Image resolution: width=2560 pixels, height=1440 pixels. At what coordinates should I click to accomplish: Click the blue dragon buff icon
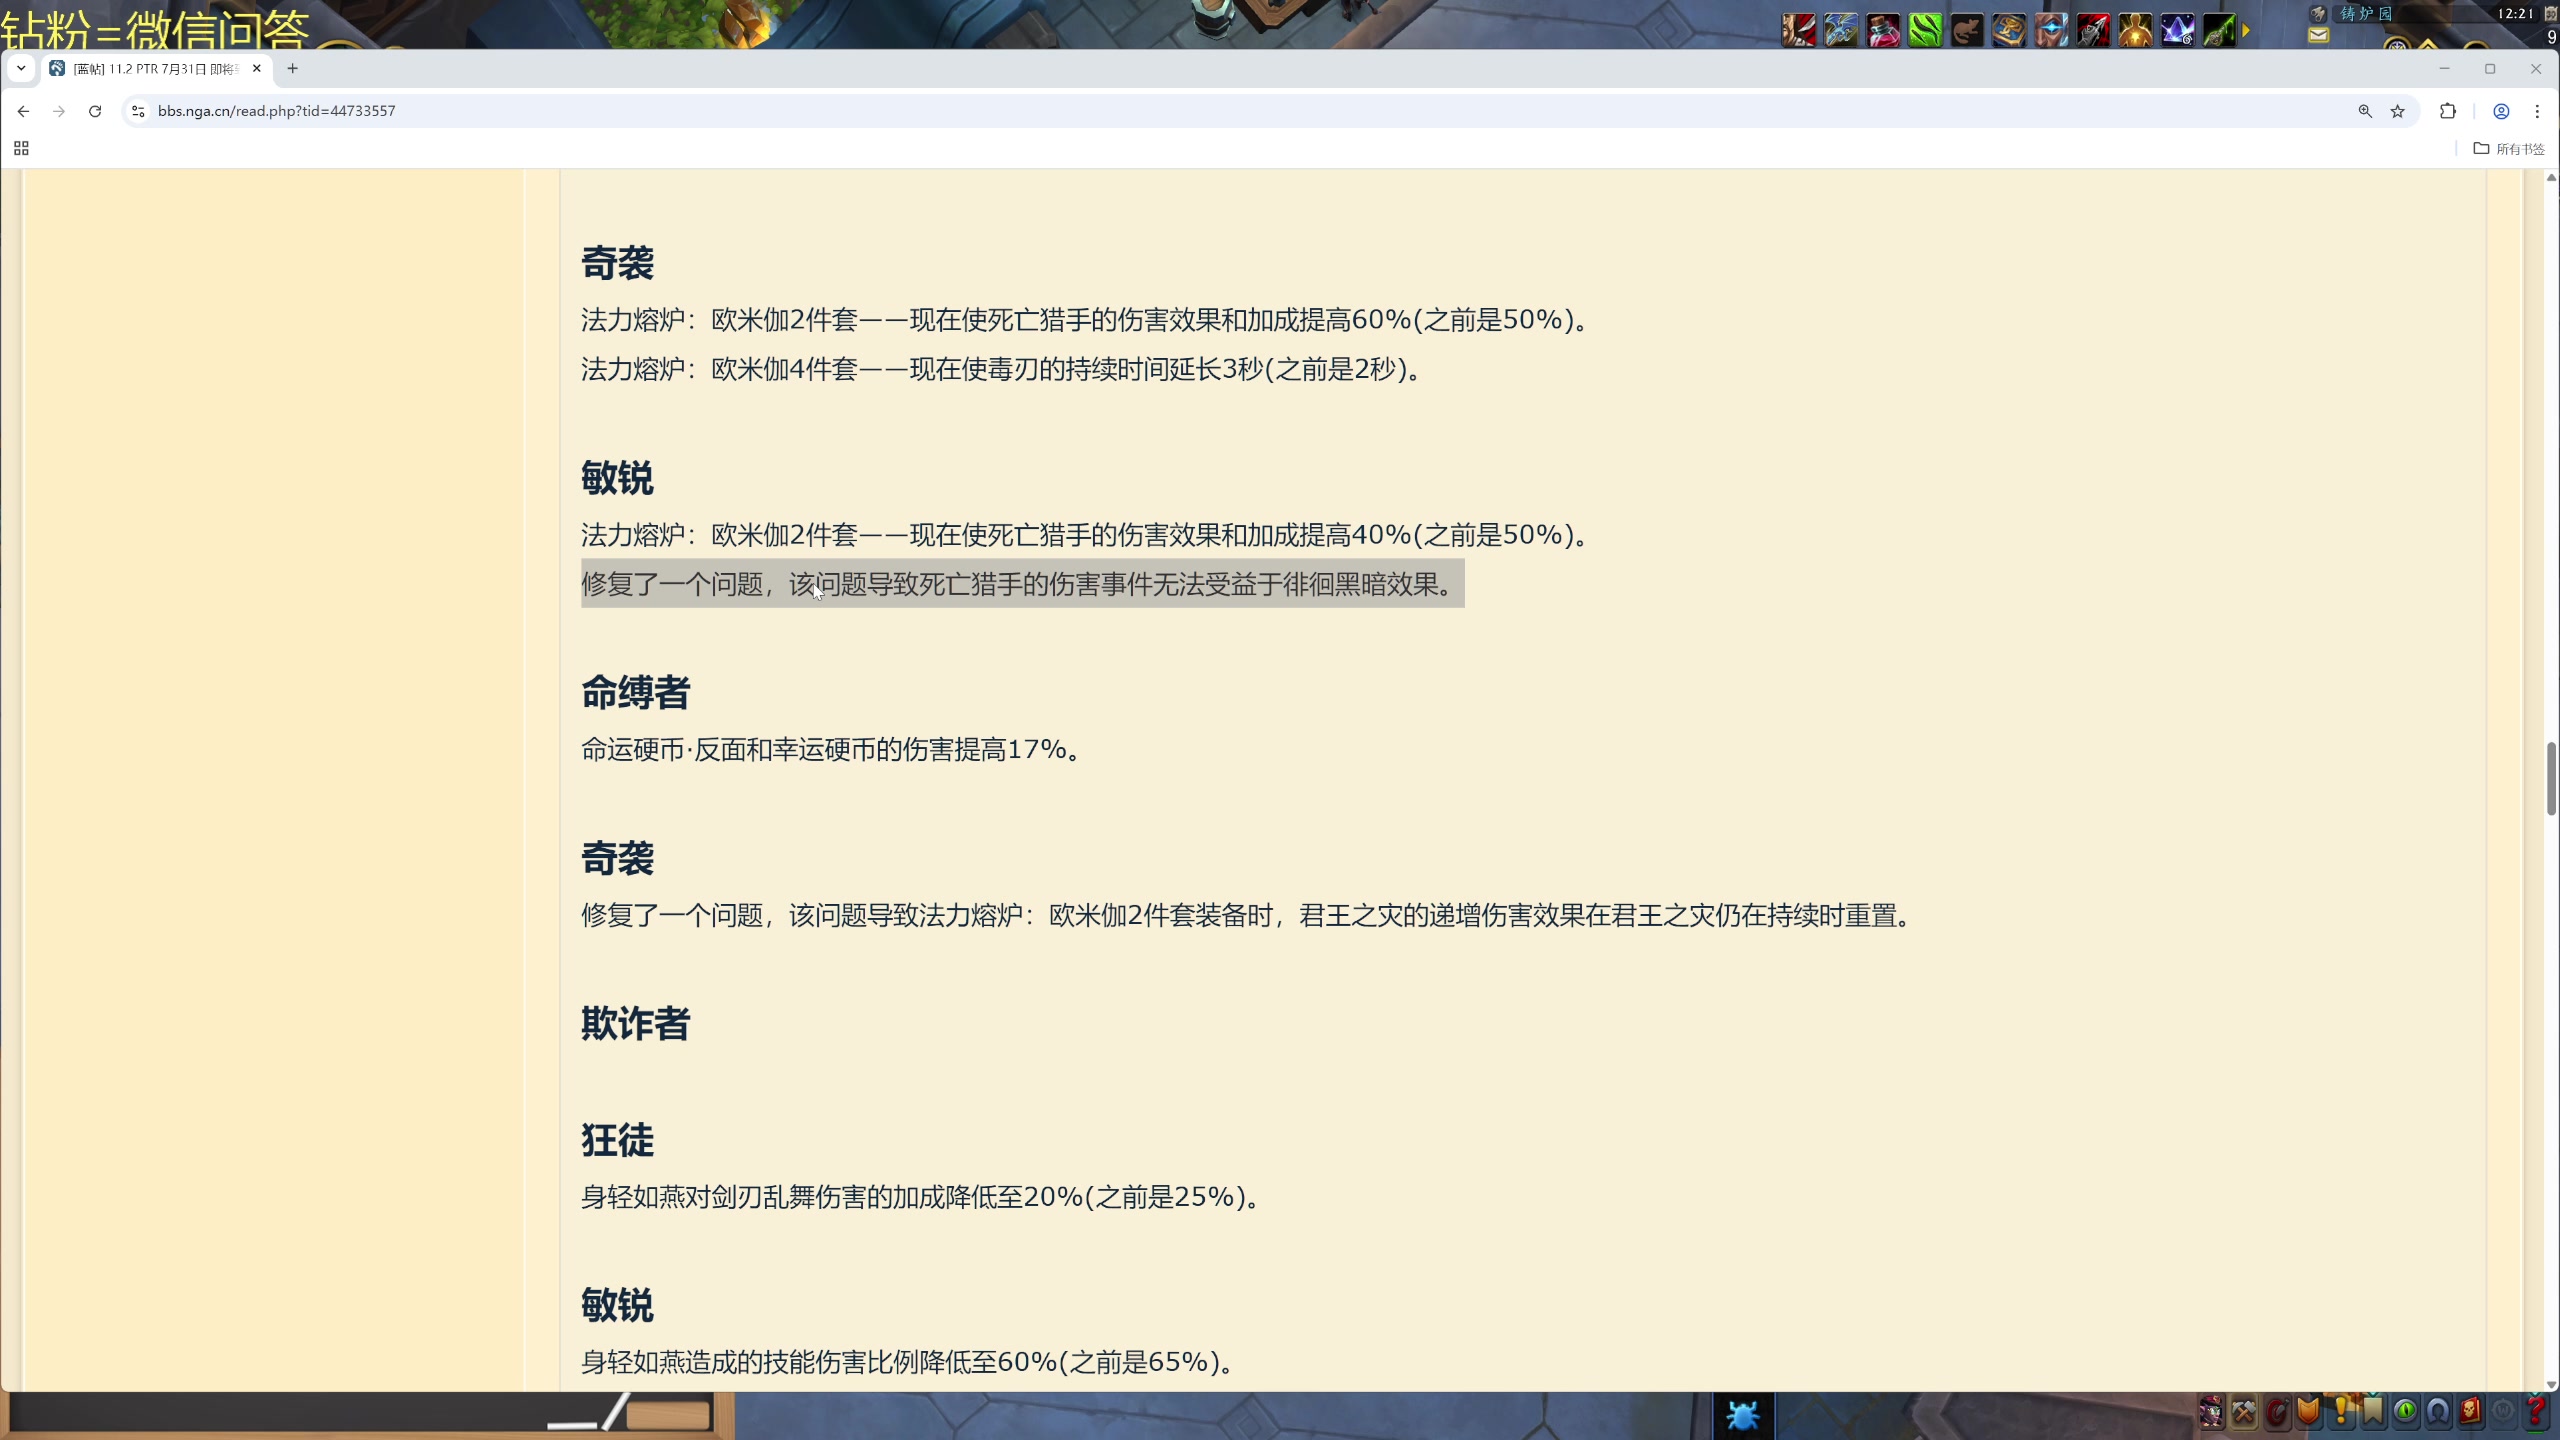pos(1841,30)
